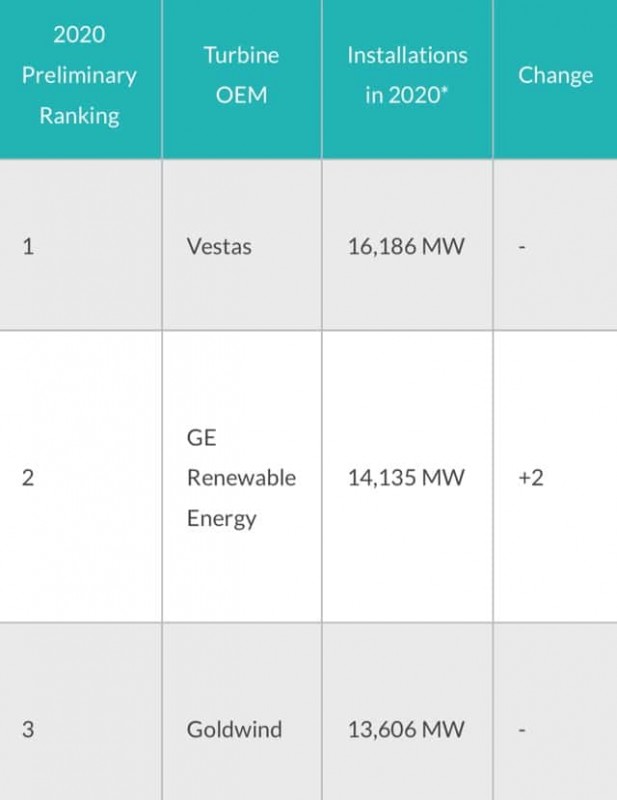Screen dimensions: 617x800
Task: Click the '+2' change value
Action: (530, 478)
